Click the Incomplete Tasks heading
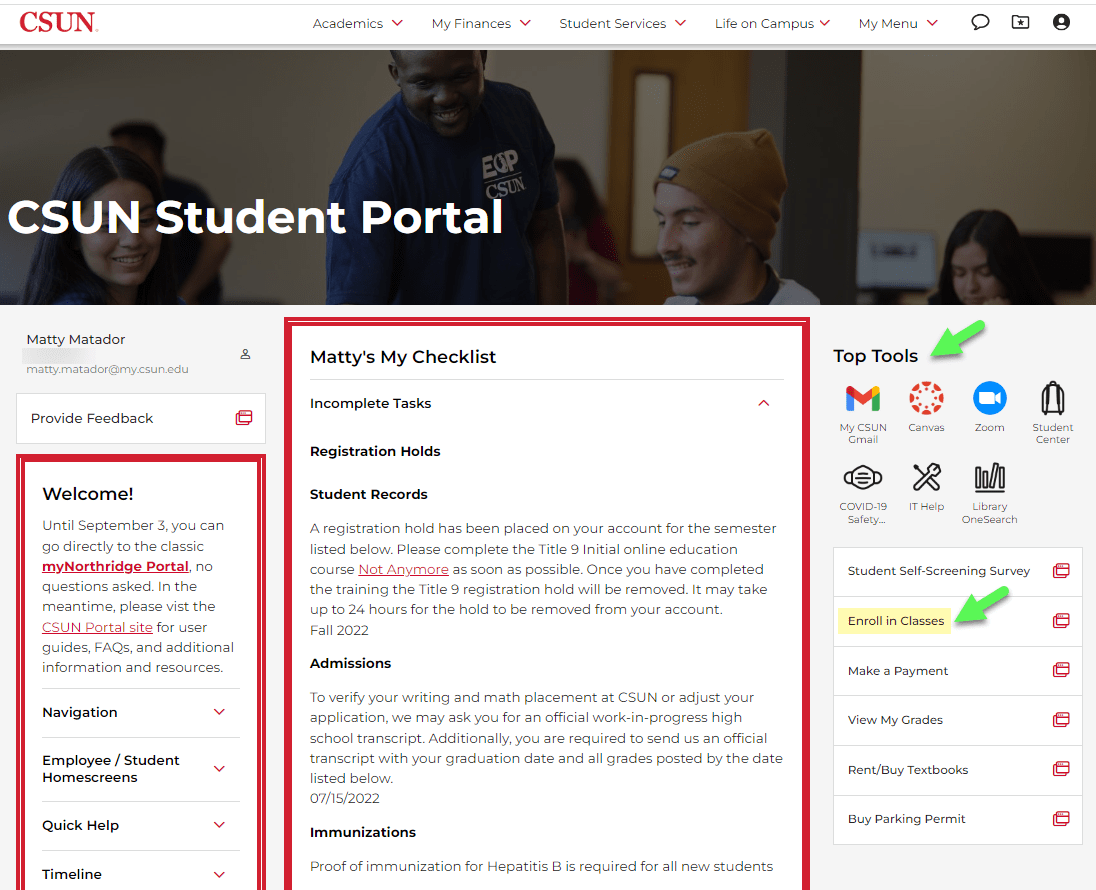Viewport: 1096px width, 890px height. [370, 403]
